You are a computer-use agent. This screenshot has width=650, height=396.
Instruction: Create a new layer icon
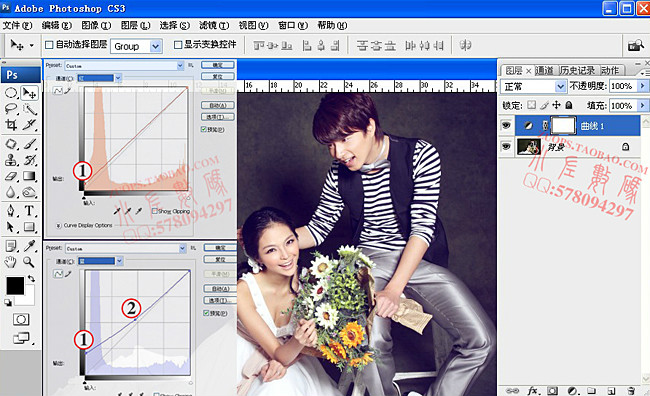pos(611,391)
